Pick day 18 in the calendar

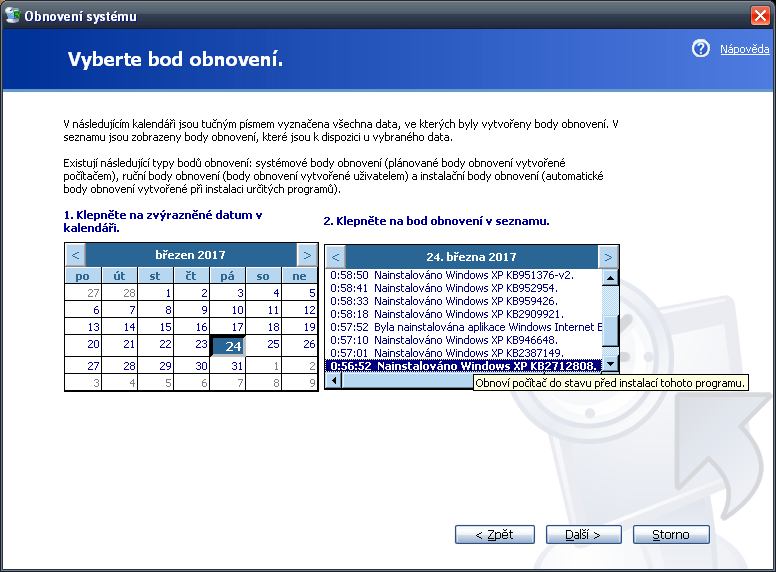tap(264, 327)
